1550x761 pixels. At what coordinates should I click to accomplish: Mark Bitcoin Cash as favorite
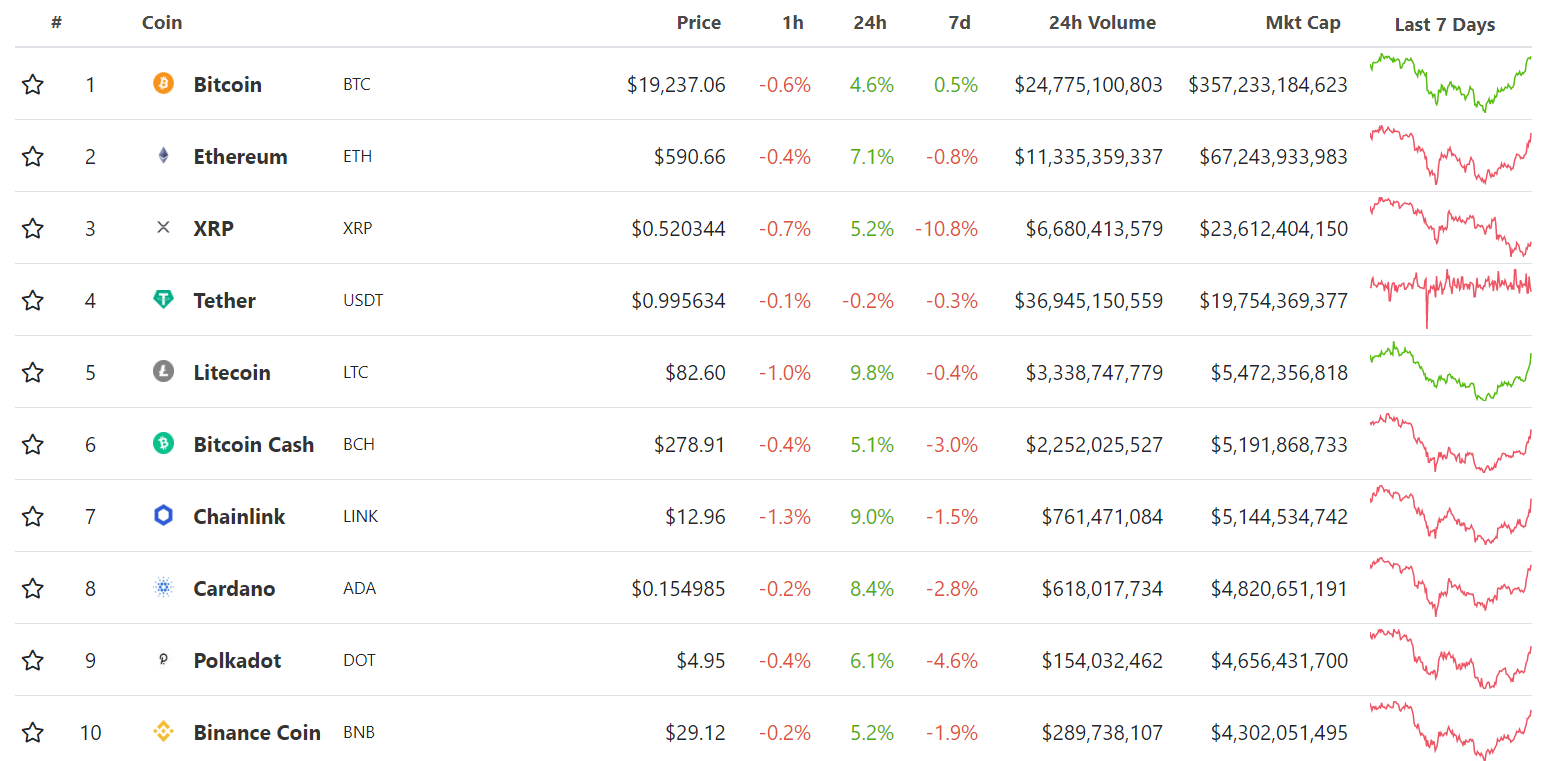tap(33, 444)
